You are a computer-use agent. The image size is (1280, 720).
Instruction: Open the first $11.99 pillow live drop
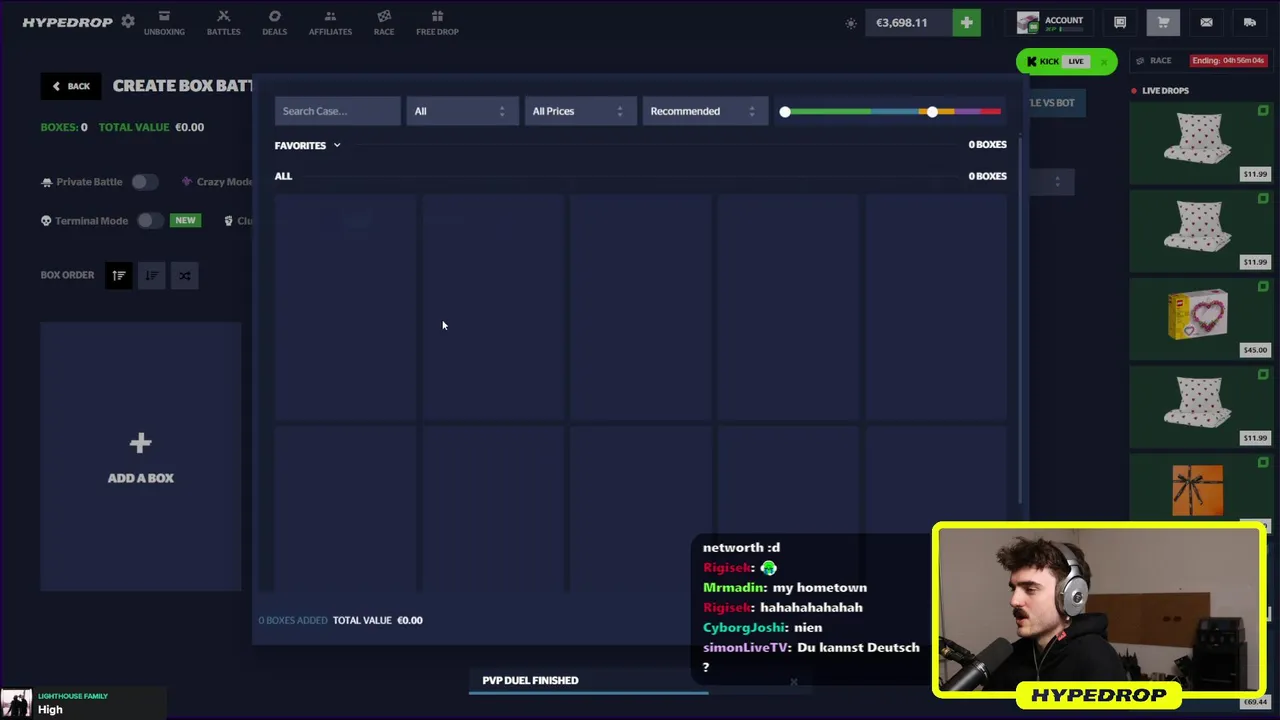coord(1200,141)
